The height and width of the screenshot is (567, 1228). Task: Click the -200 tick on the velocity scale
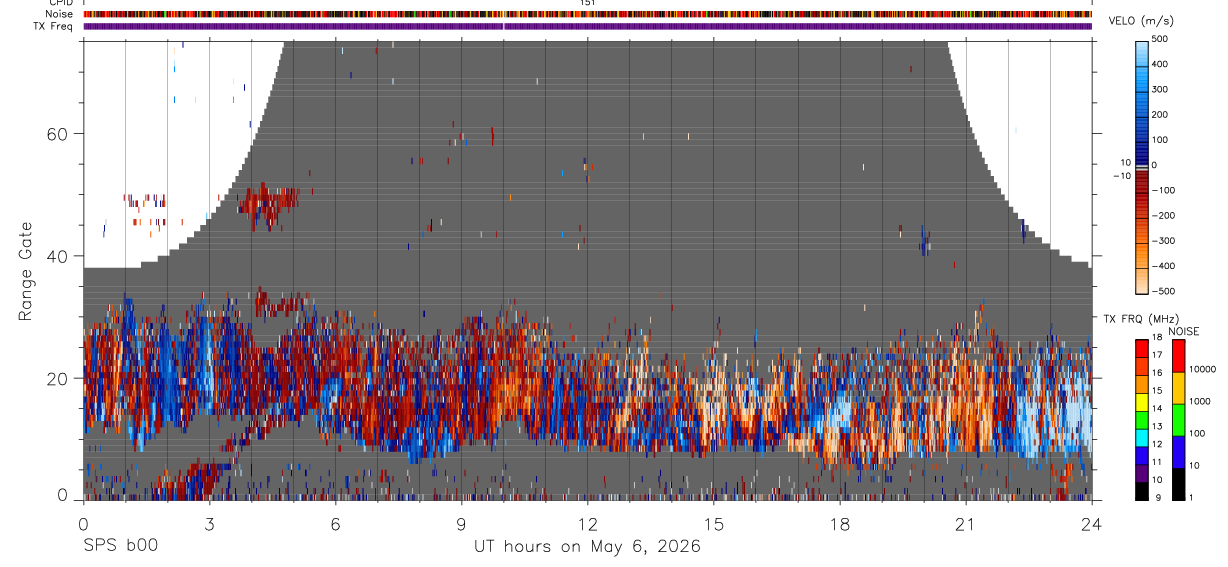tap(1165, 215)
